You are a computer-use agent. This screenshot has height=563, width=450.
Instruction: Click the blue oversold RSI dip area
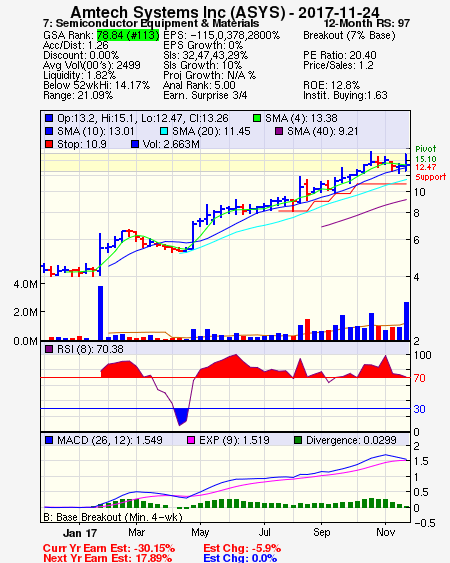pos(181,416)
